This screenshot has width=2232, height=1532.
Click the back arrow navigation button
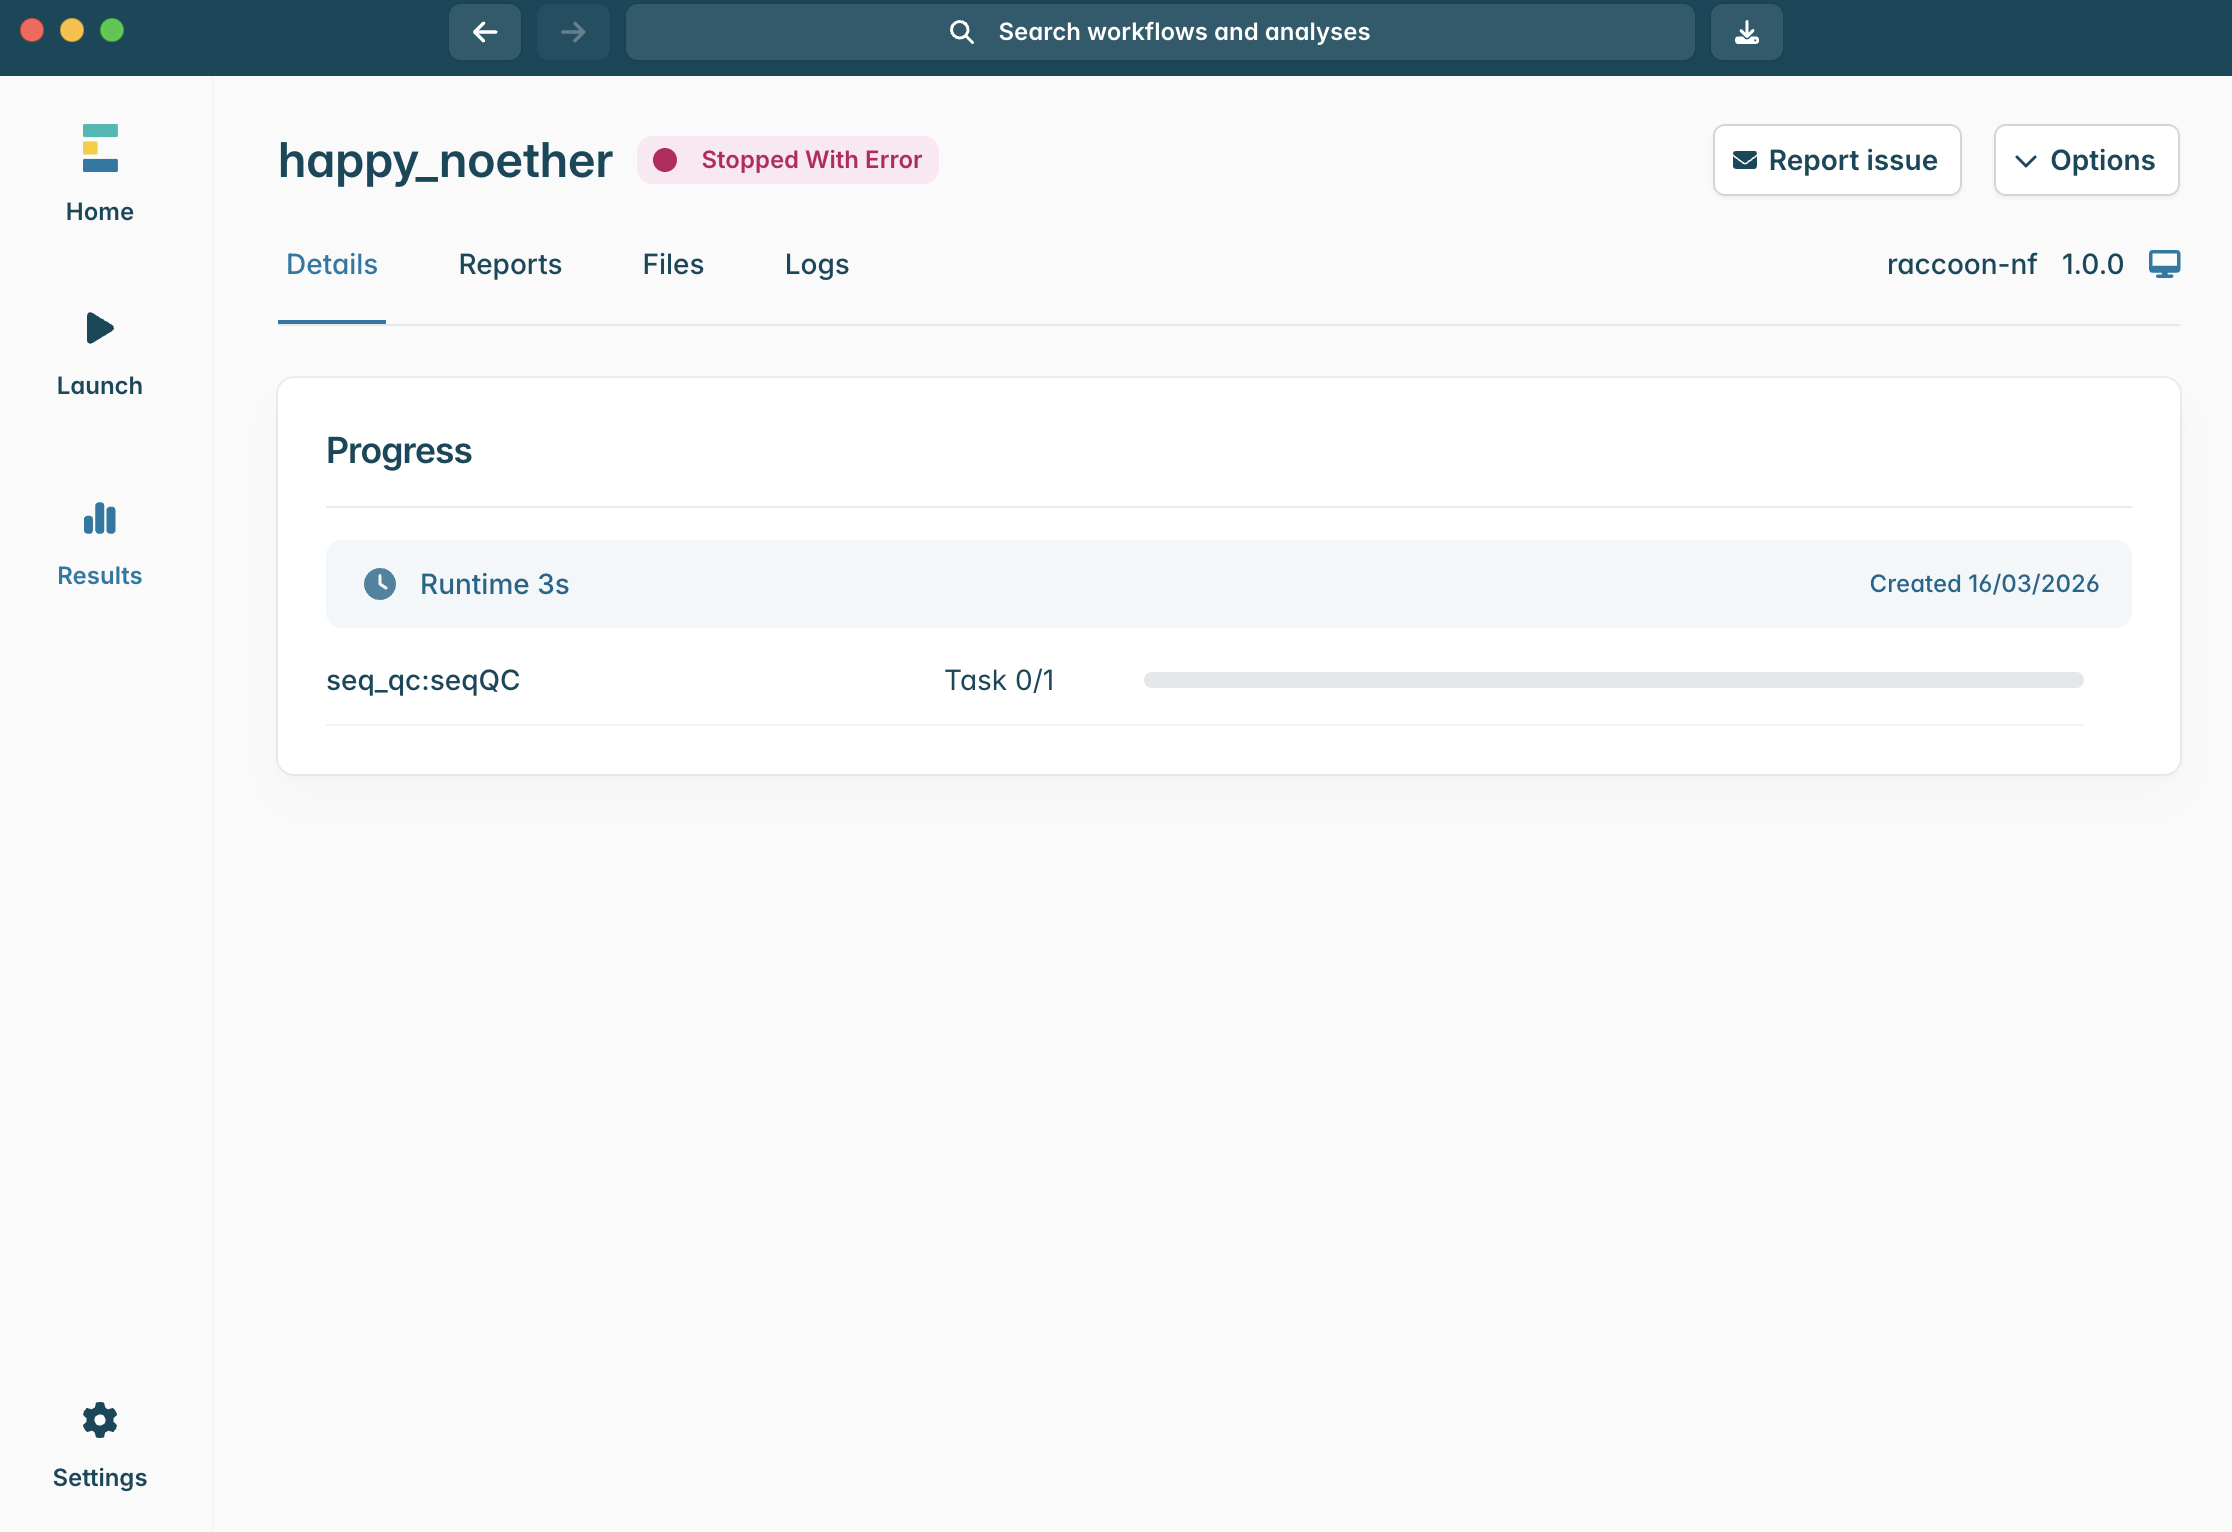click(x=485, y=32)
